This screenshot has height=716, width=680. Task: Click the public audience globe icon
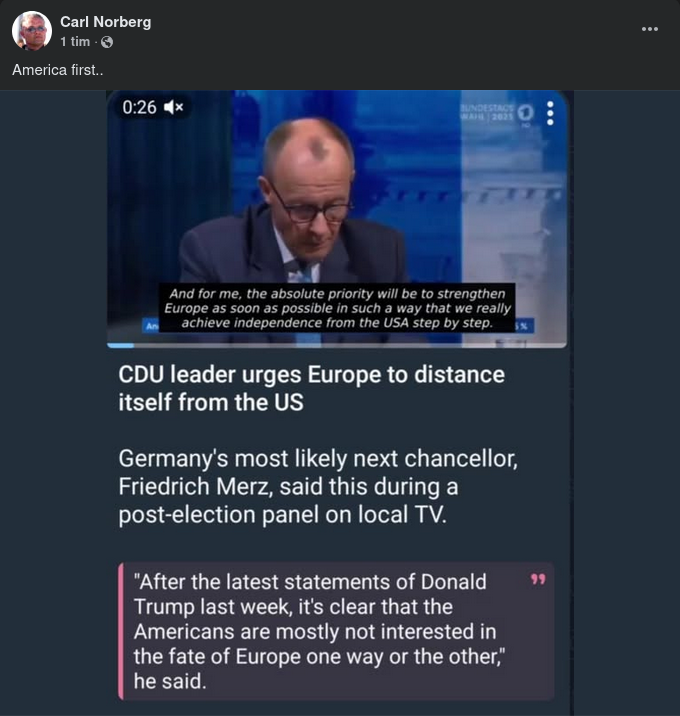107,42
